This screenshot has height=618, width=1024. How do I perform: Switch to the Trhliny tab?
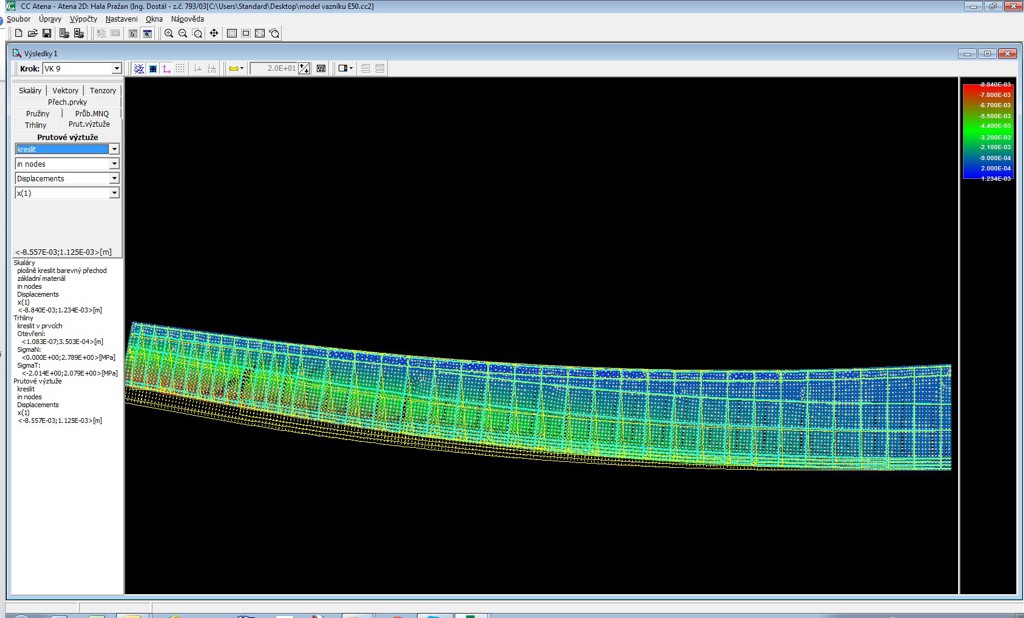36,125
